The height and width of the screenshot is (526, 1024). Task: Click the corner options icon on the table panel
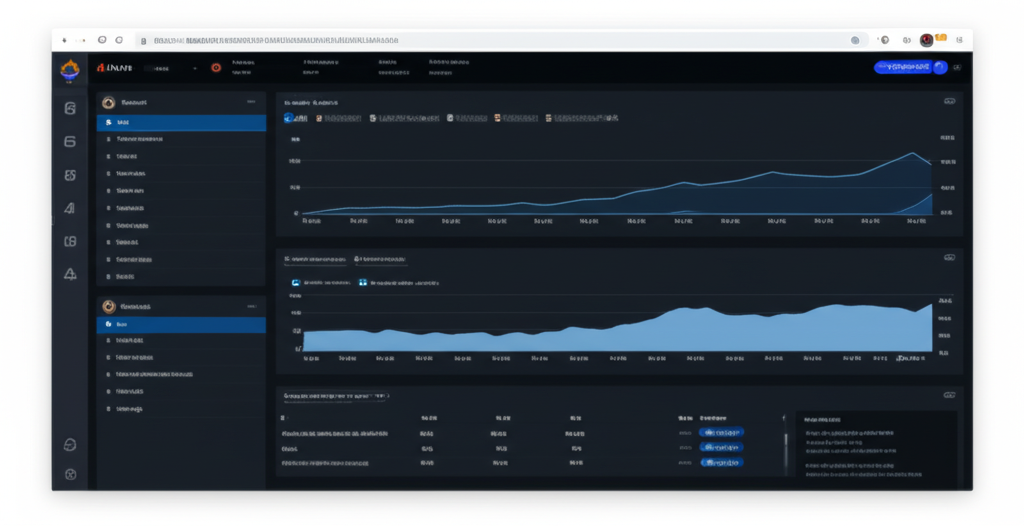coord(948,395)
